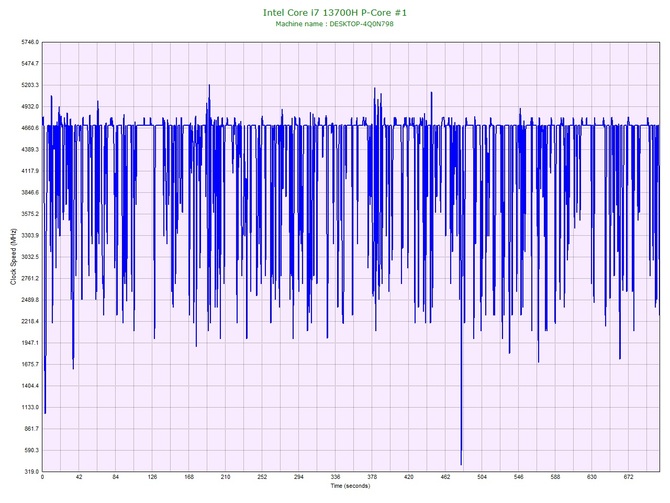Screen dimensions: 670x503
Task: Click the "Time (seconds)" axis label
Action: 350,486
